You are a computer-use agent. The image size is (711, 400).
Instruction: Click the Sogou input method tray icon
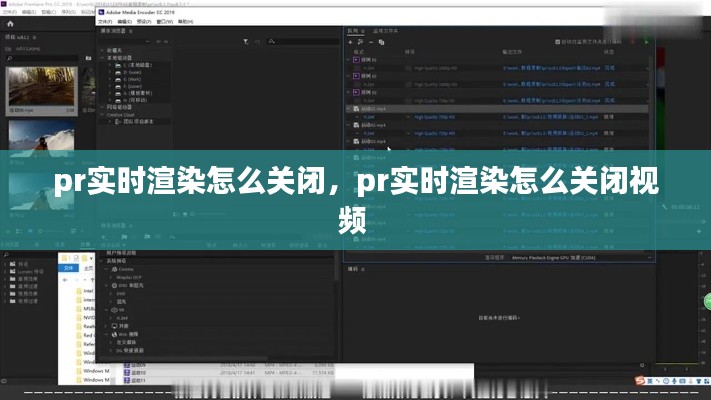click(x=638, y=381)
